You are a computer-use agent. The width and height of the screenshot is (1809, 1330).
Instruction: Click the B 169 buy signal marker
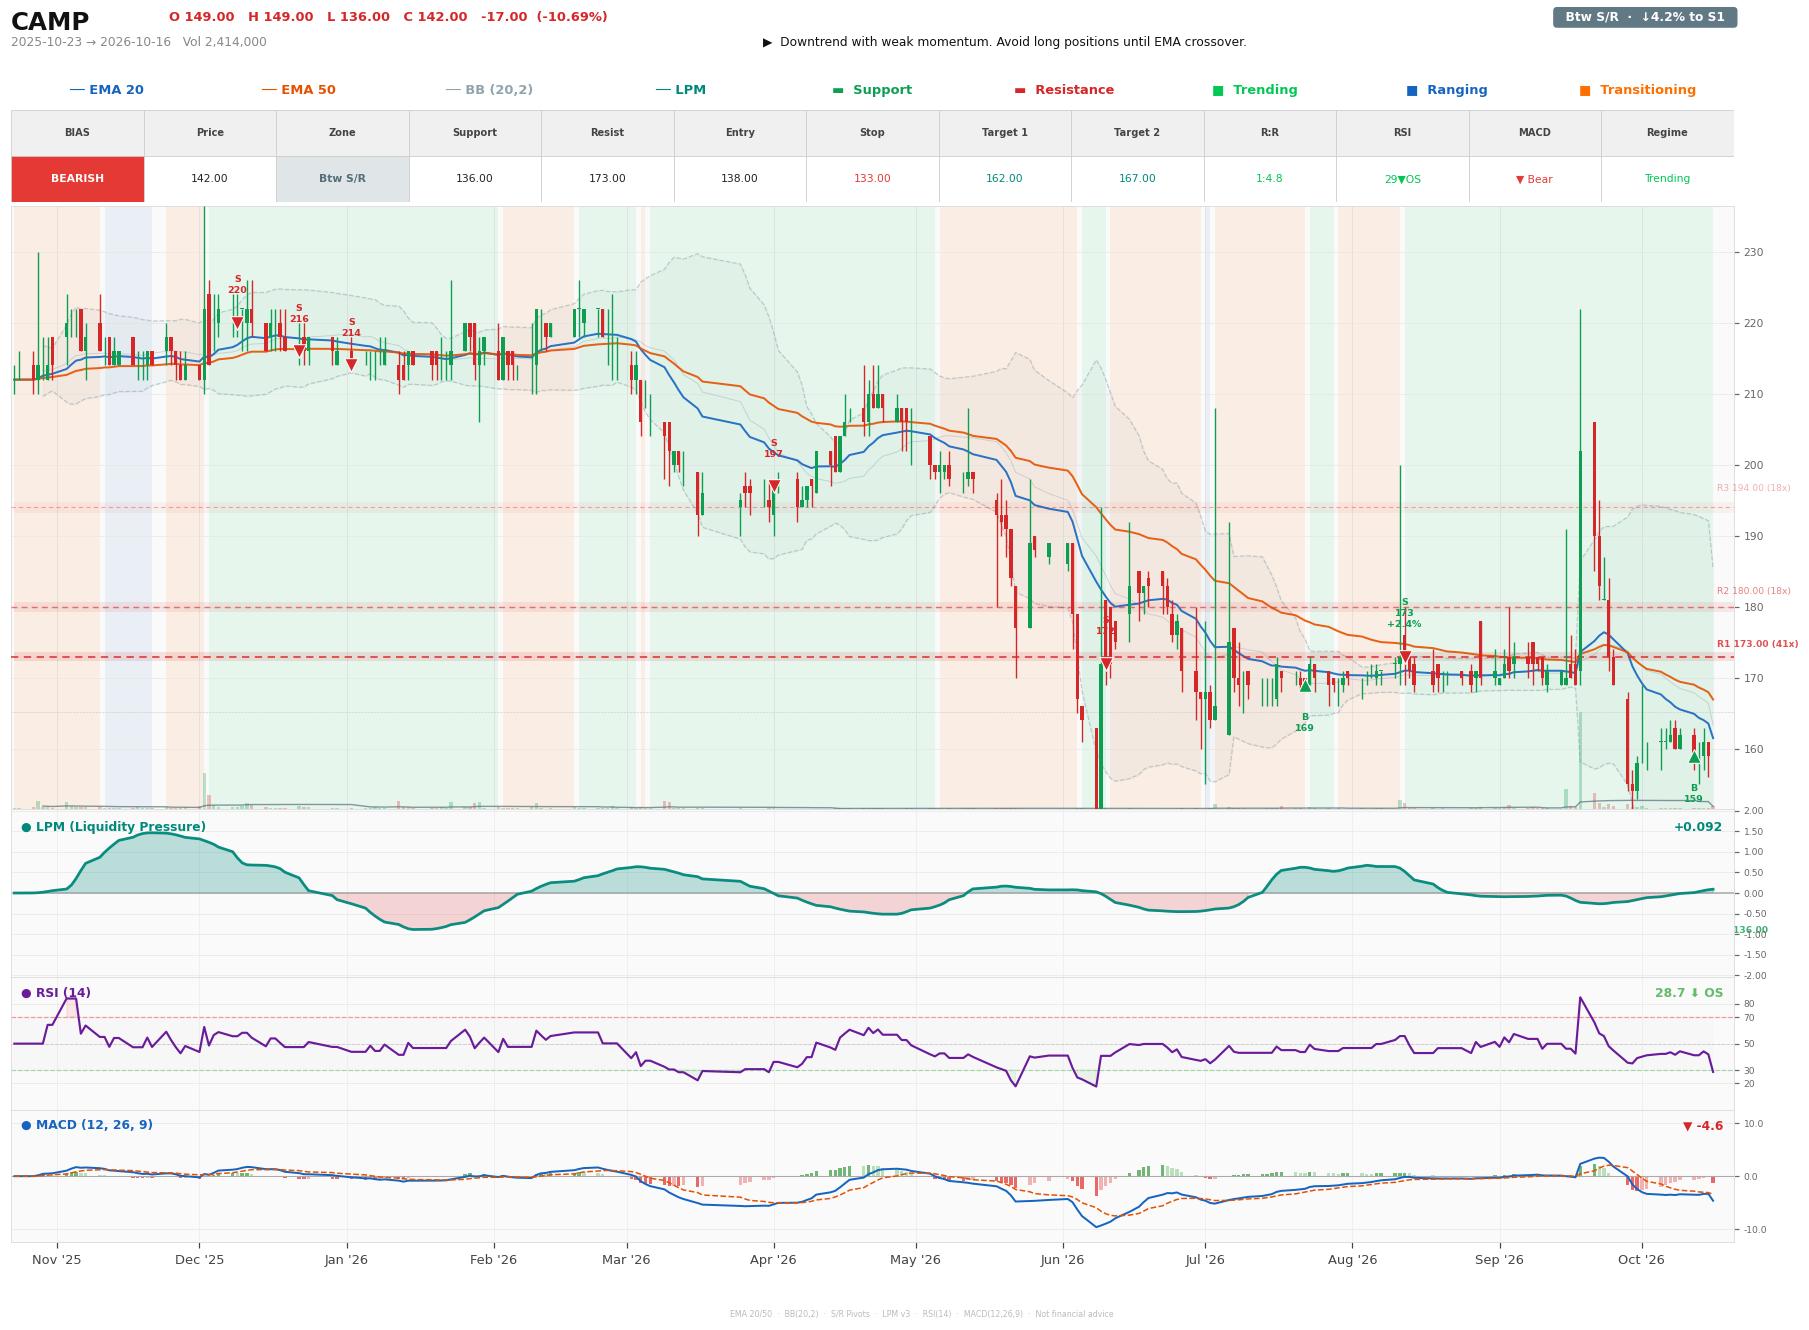[1305, 686]
